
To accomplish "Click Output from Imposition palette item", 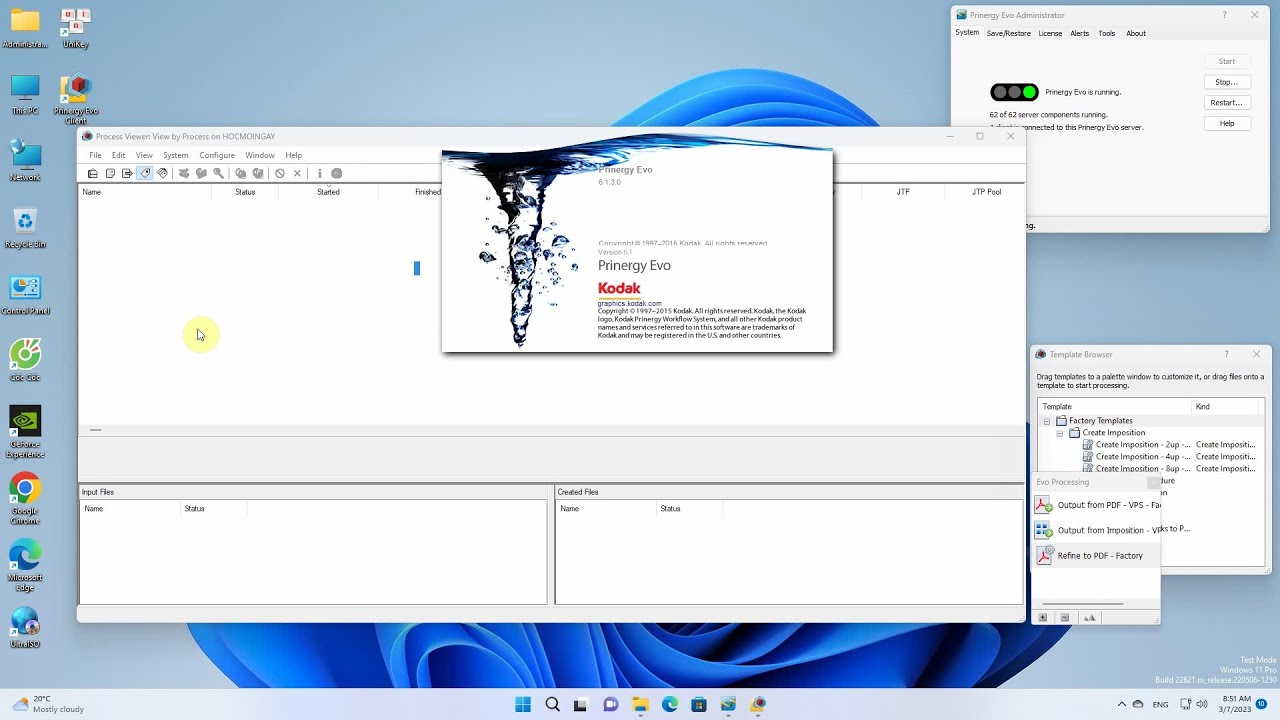I will point(1097,531).
